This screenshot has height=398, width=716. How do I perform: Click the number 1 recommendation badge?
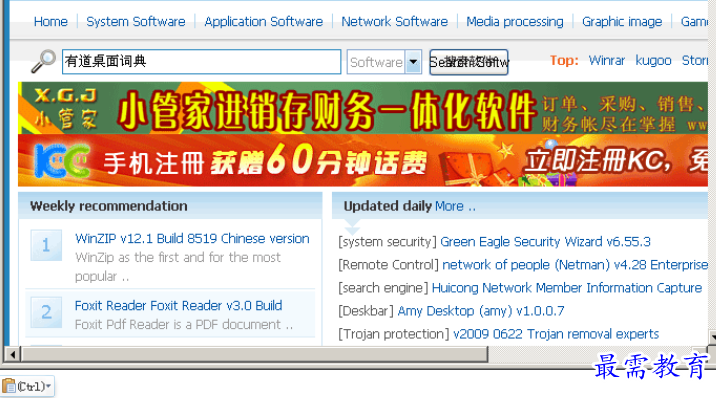46,245
